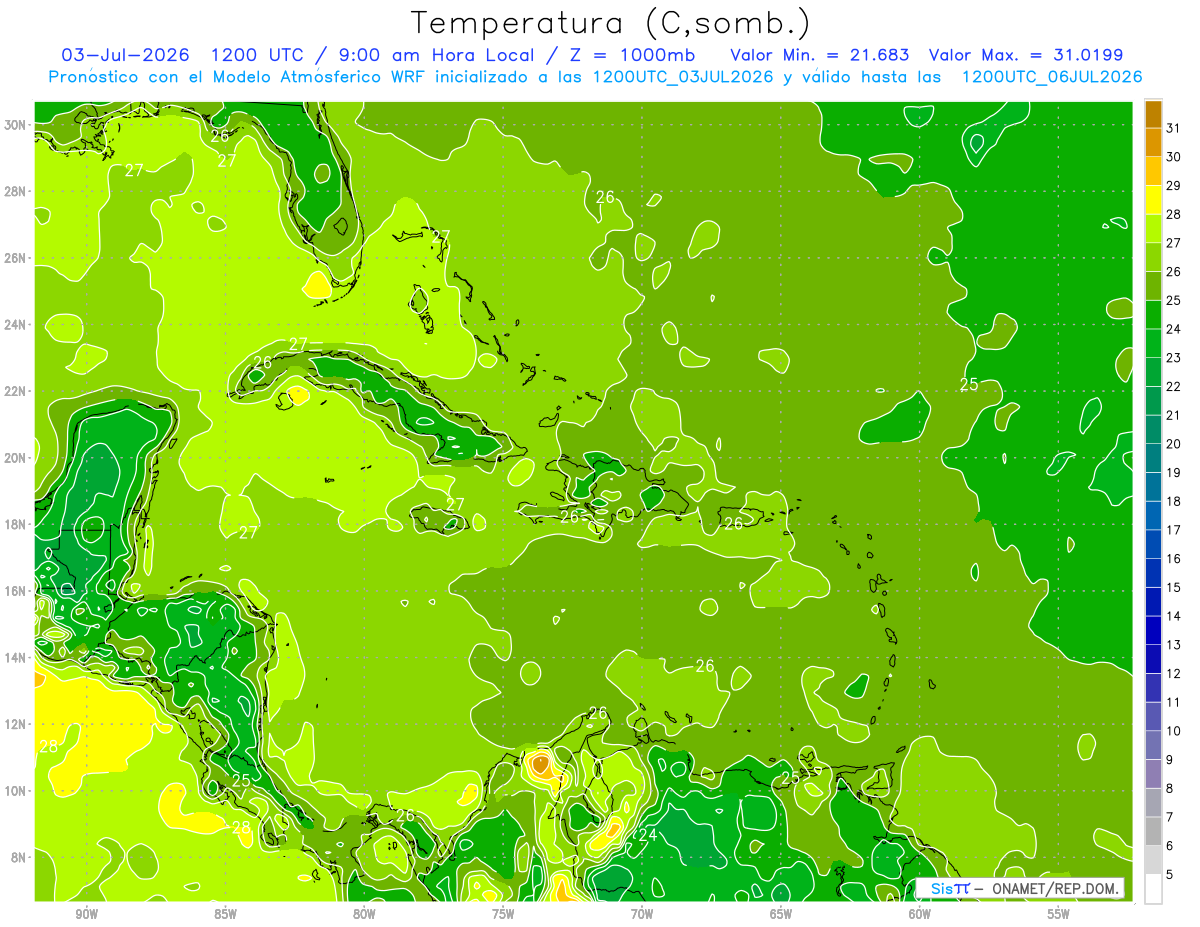The width and height of the screenshot is (1200, 927).
Task: Click the "26N" latitude axis label
Action: [x=16, y=258]
